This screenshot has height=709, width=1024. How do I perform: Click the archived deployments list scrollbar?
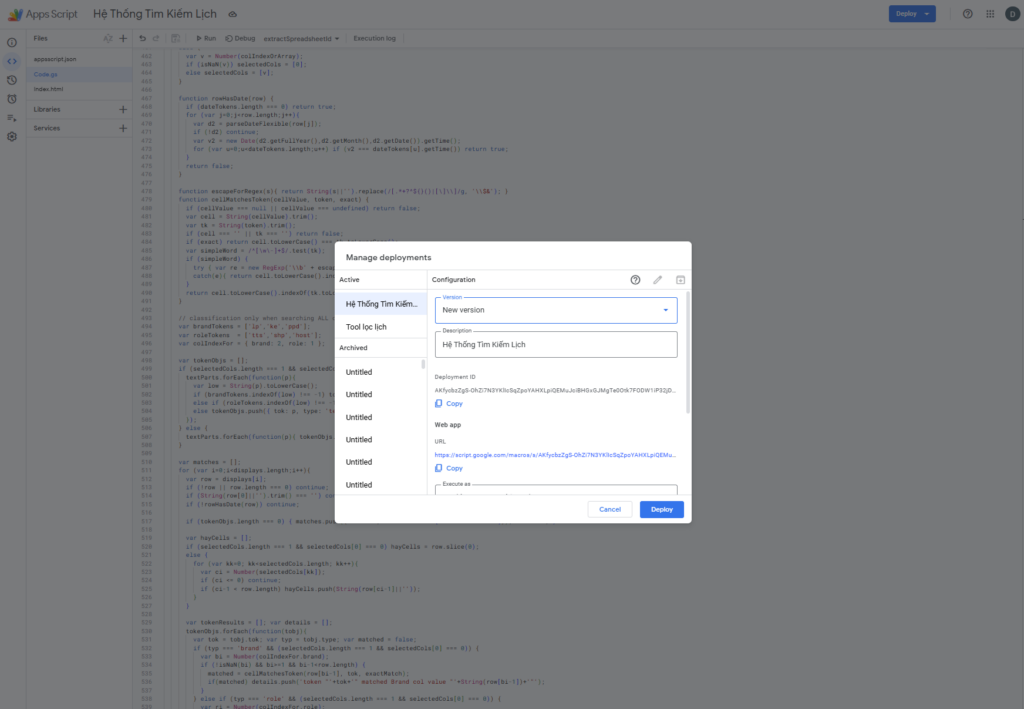click(422, 365)
